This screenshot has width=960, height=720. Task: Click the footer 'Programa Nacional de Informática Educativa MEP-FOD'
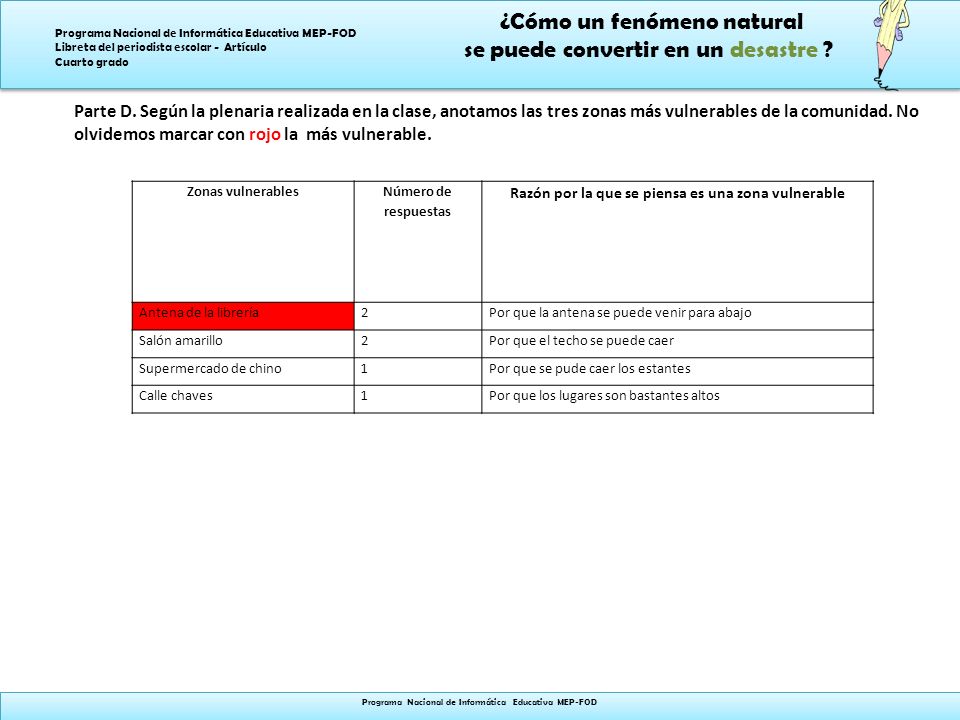coord(479,702)
